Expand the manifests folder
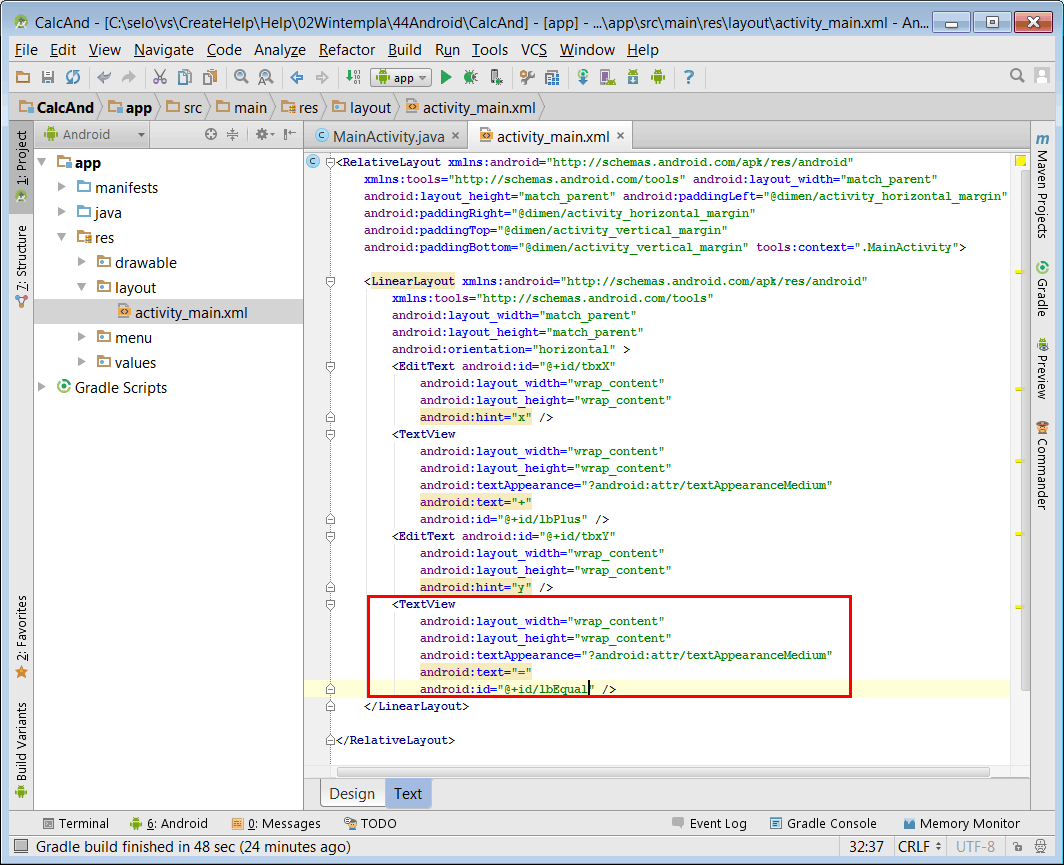This screenshot has width=1064, height=865. pos(62,187)
